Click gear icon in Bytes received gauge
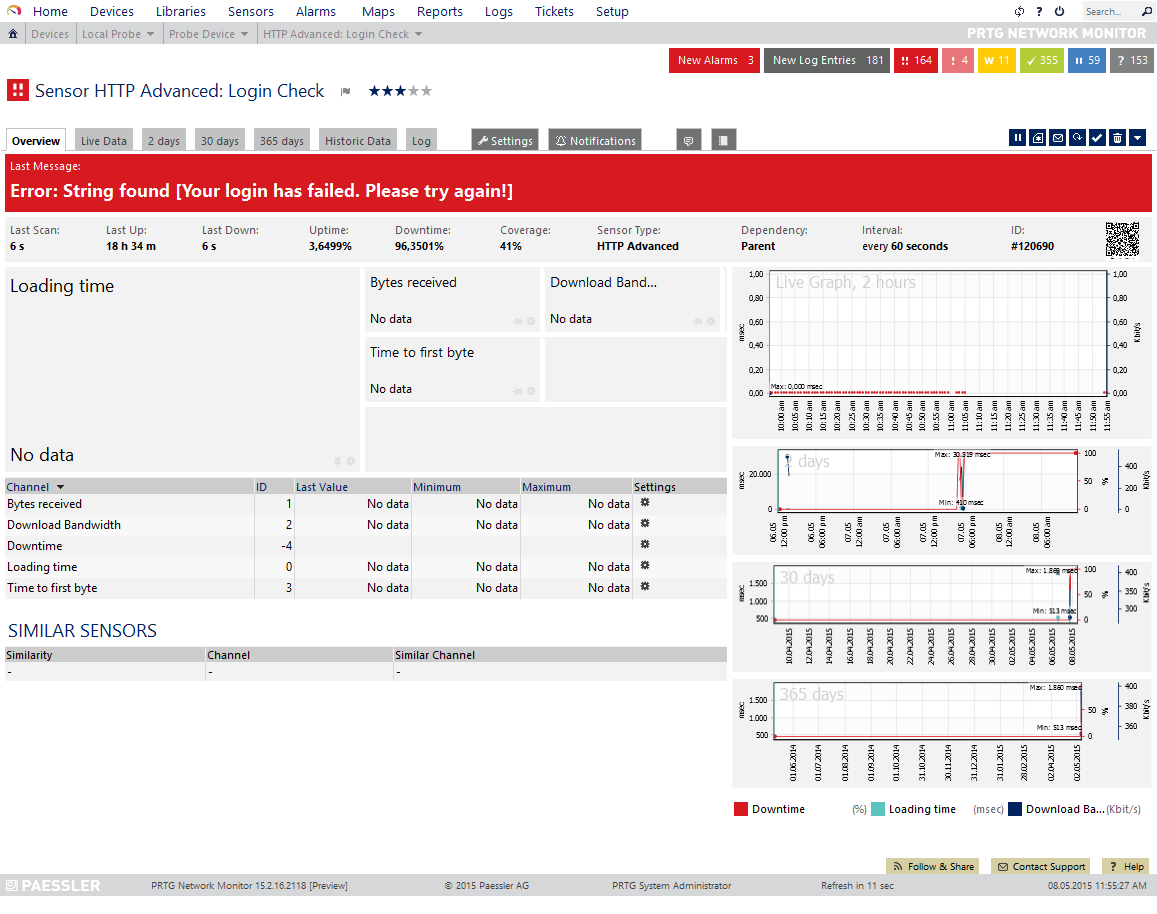This screenshot has width=1157, height=914. [531, 321]
